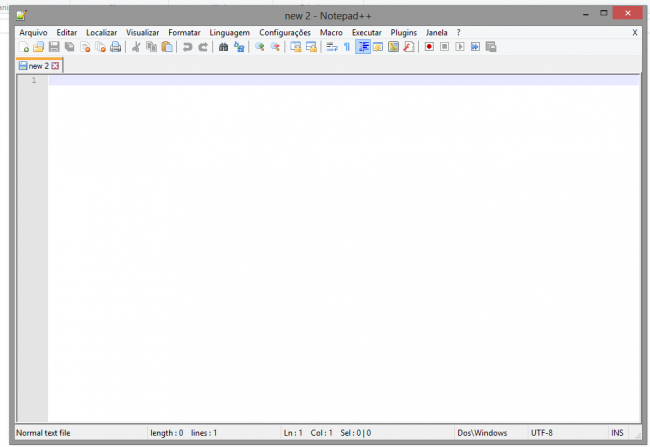Image resolution: width=650 pixels, height=447 pixels.
Task: Maximize the Notepad++ window
Action: tap(604, 13)
